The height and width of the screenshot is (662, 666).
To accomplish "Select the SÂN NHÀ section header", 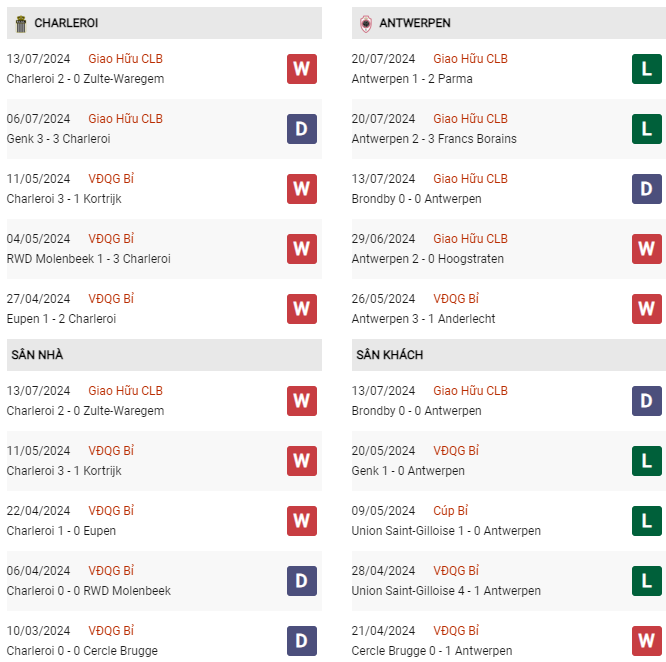I will pos(164,355).
